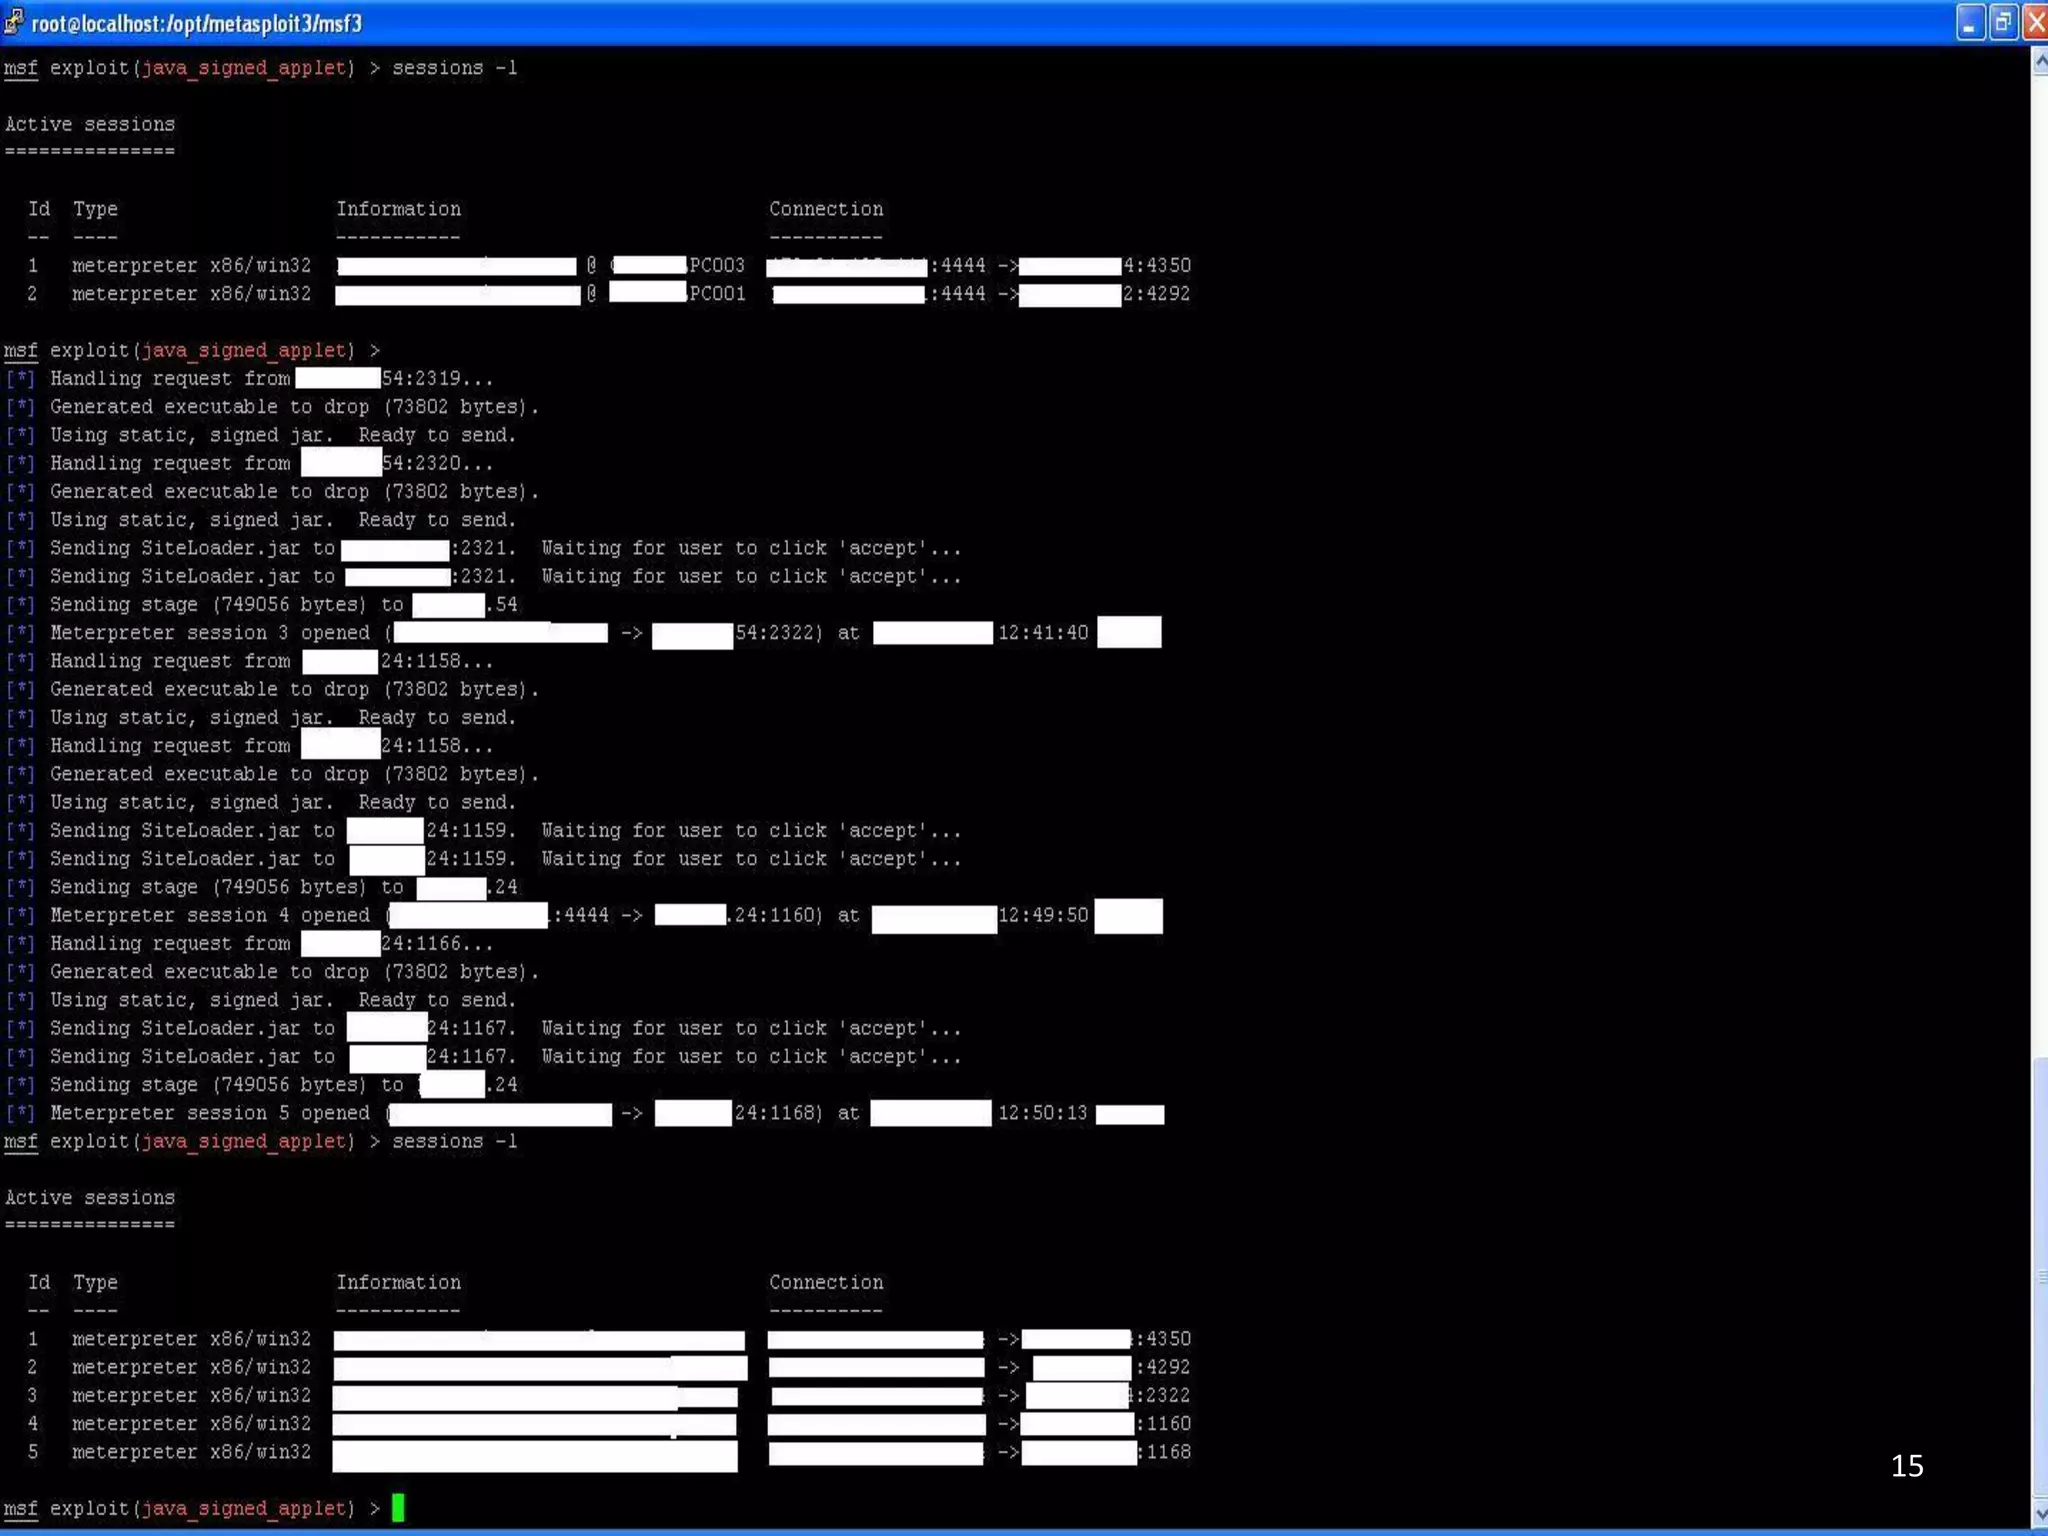Screen dimensions: 2048x1536
Task: Click the empty scrollbar track above the thumb
Action: 2039,560
